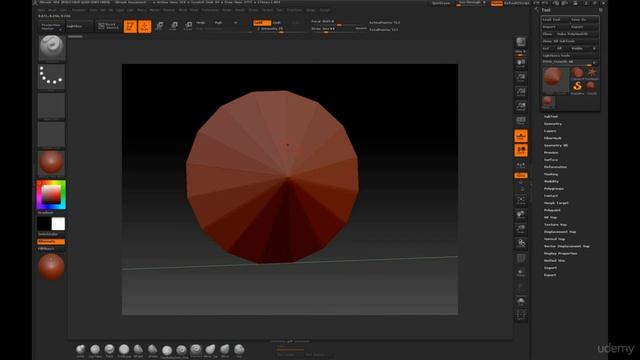The height and width of the screenshot is (360, 640).
Task: Click the QuickSave button
Action: [x=441, y=3]
